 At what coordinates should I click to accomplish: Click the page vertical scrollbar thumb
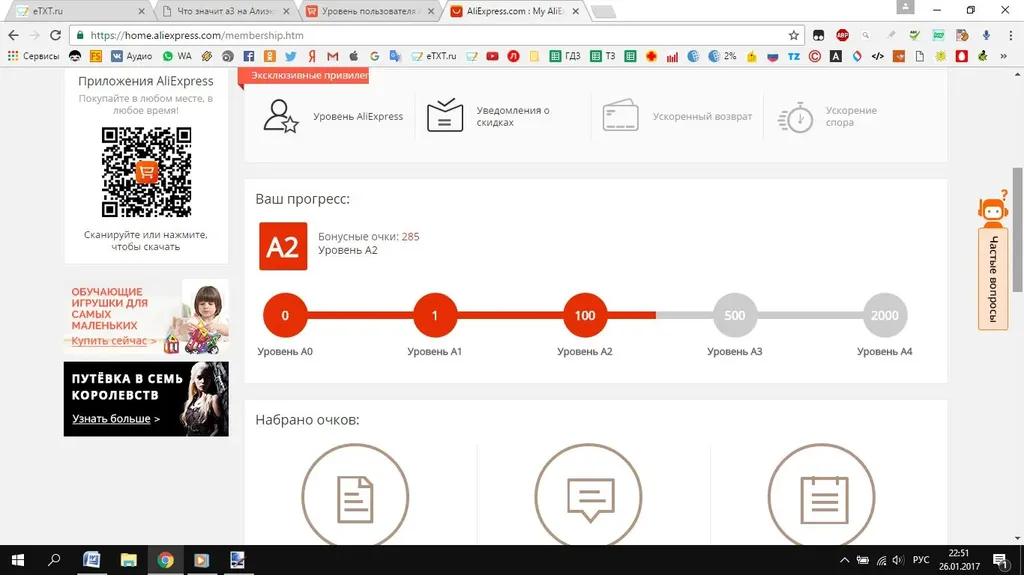tap(1017, 230)
